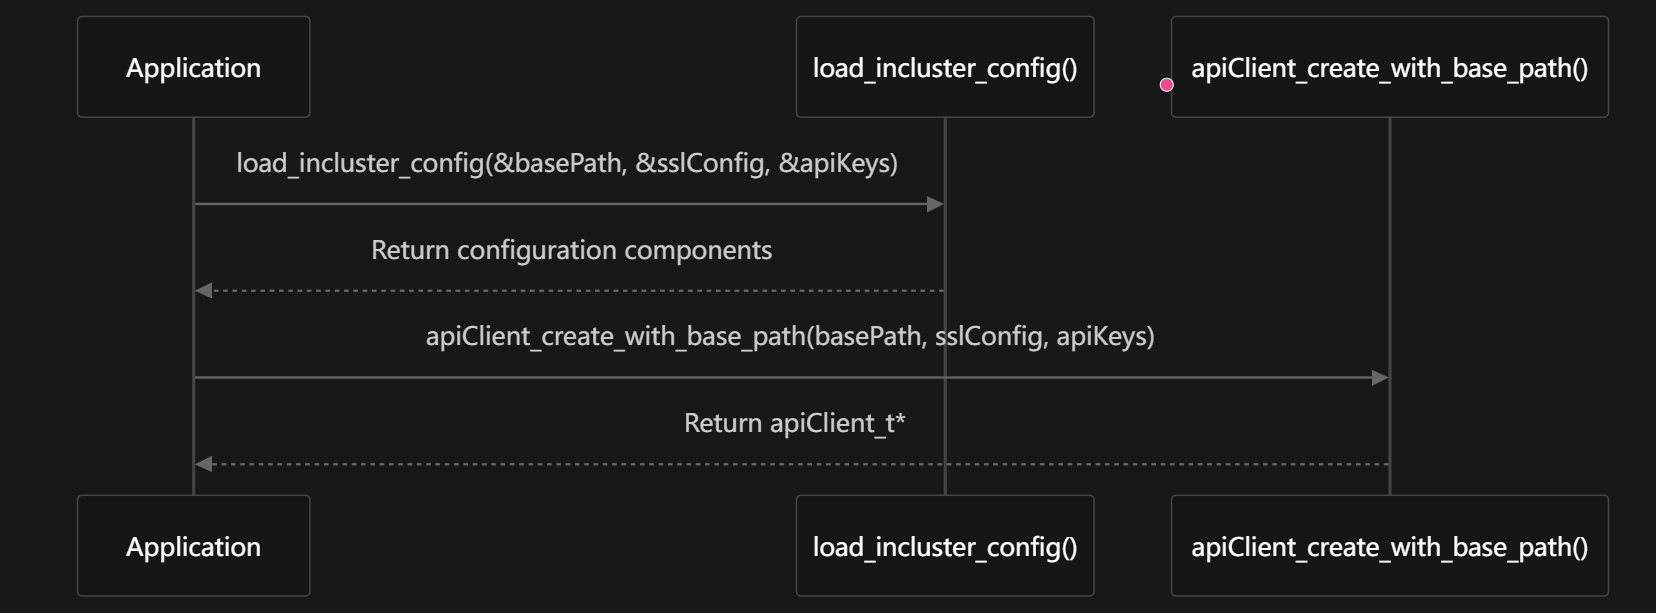Click the "Return configuration components" message text
Image resolution: width=1656 pixels, height=613 pixels.
[571, 250]
